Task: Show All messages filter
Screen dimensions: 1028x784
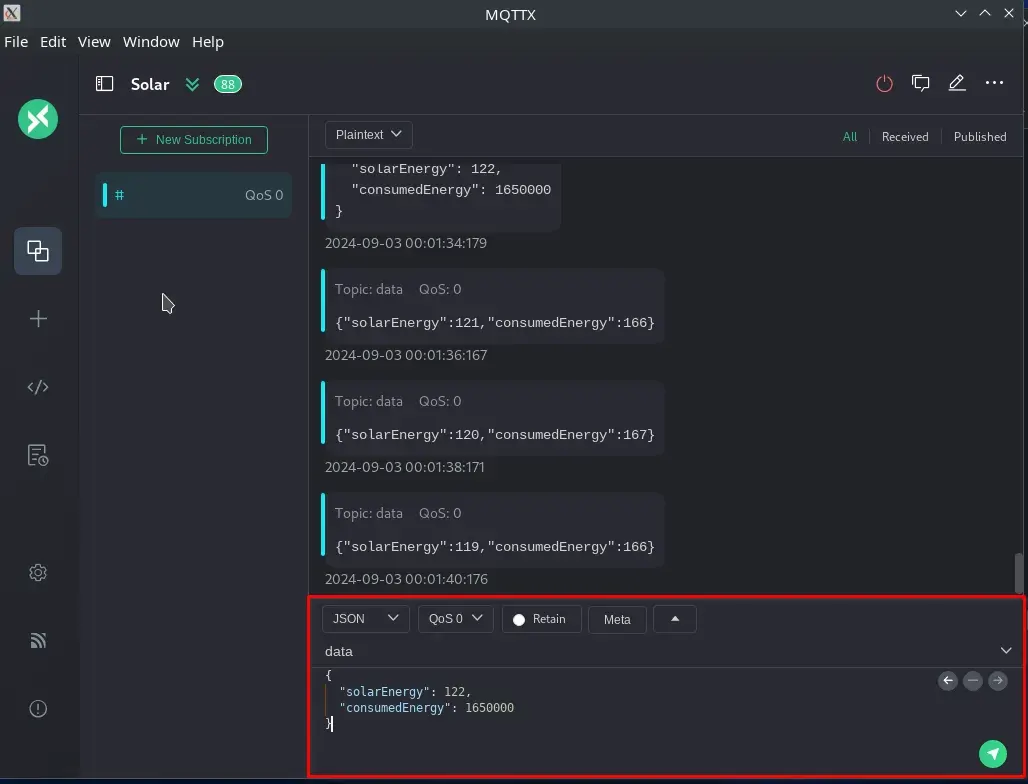Action: [x=850, y=137]
